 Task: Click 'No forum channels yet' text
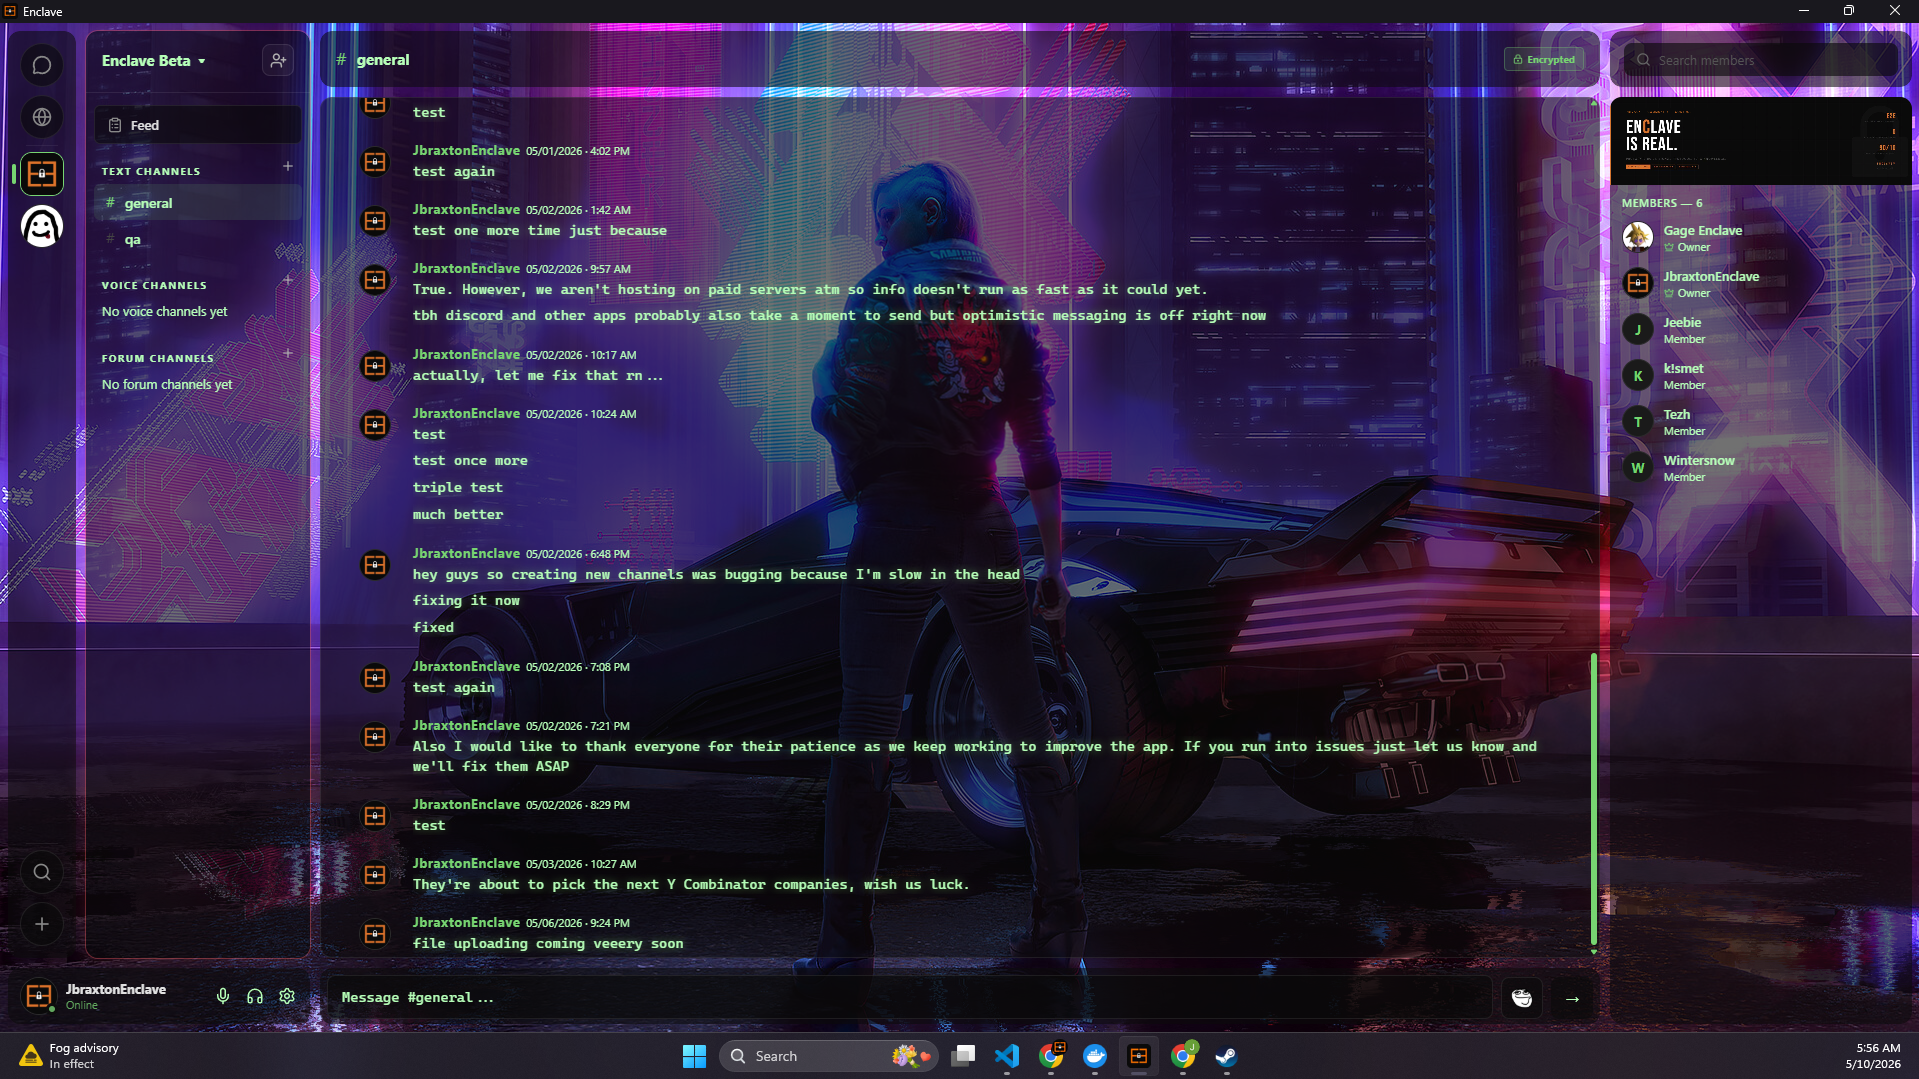point(167,385)
